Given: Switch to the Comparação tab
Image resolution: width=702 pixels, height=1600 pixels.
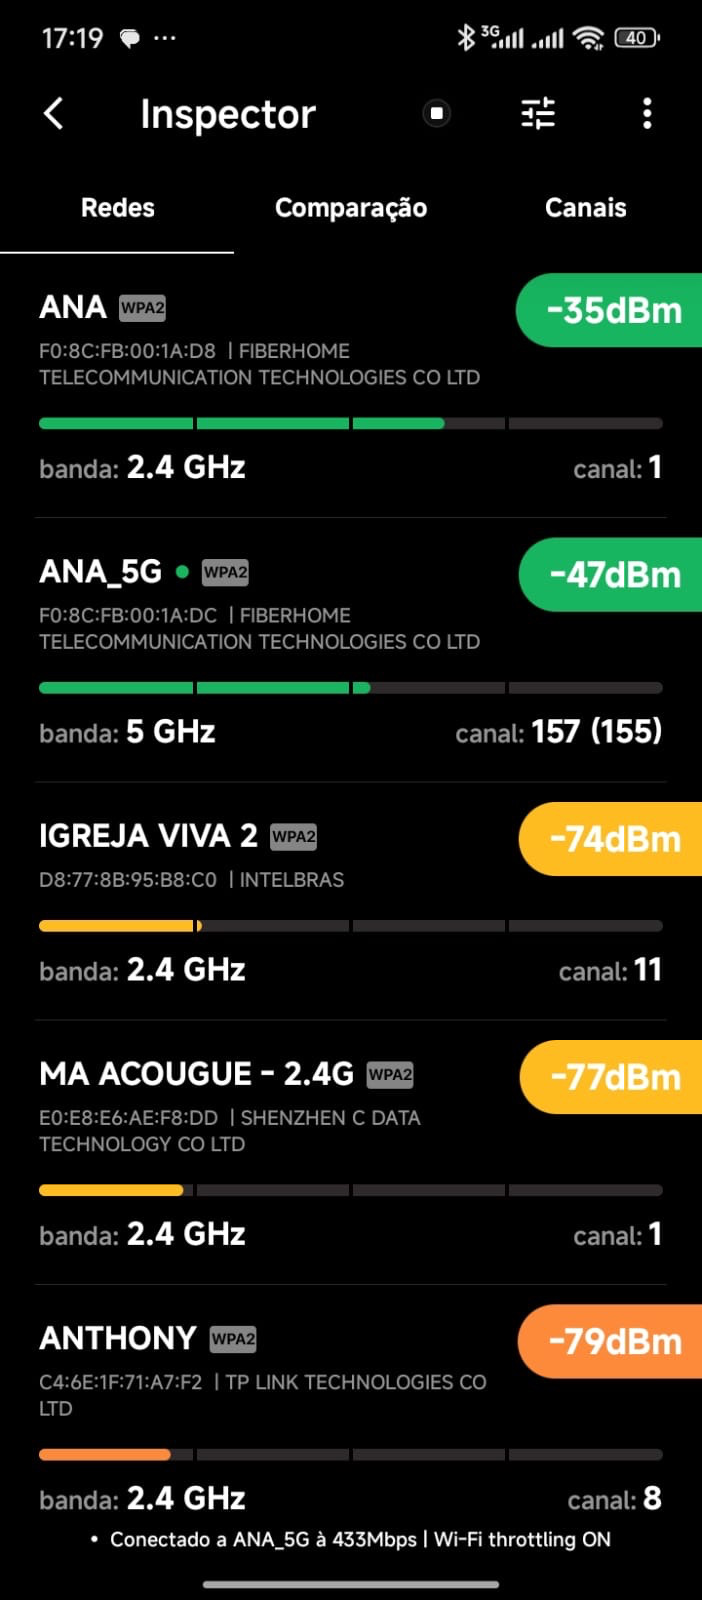Looking at the screenshot, I should (x=351, y=208).
